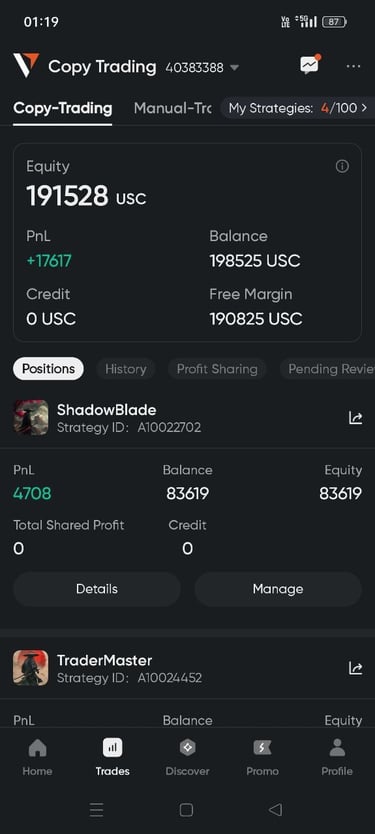Screen dimensions: 375x834
Task: Select the History filter chip
Action: [126, 369]
